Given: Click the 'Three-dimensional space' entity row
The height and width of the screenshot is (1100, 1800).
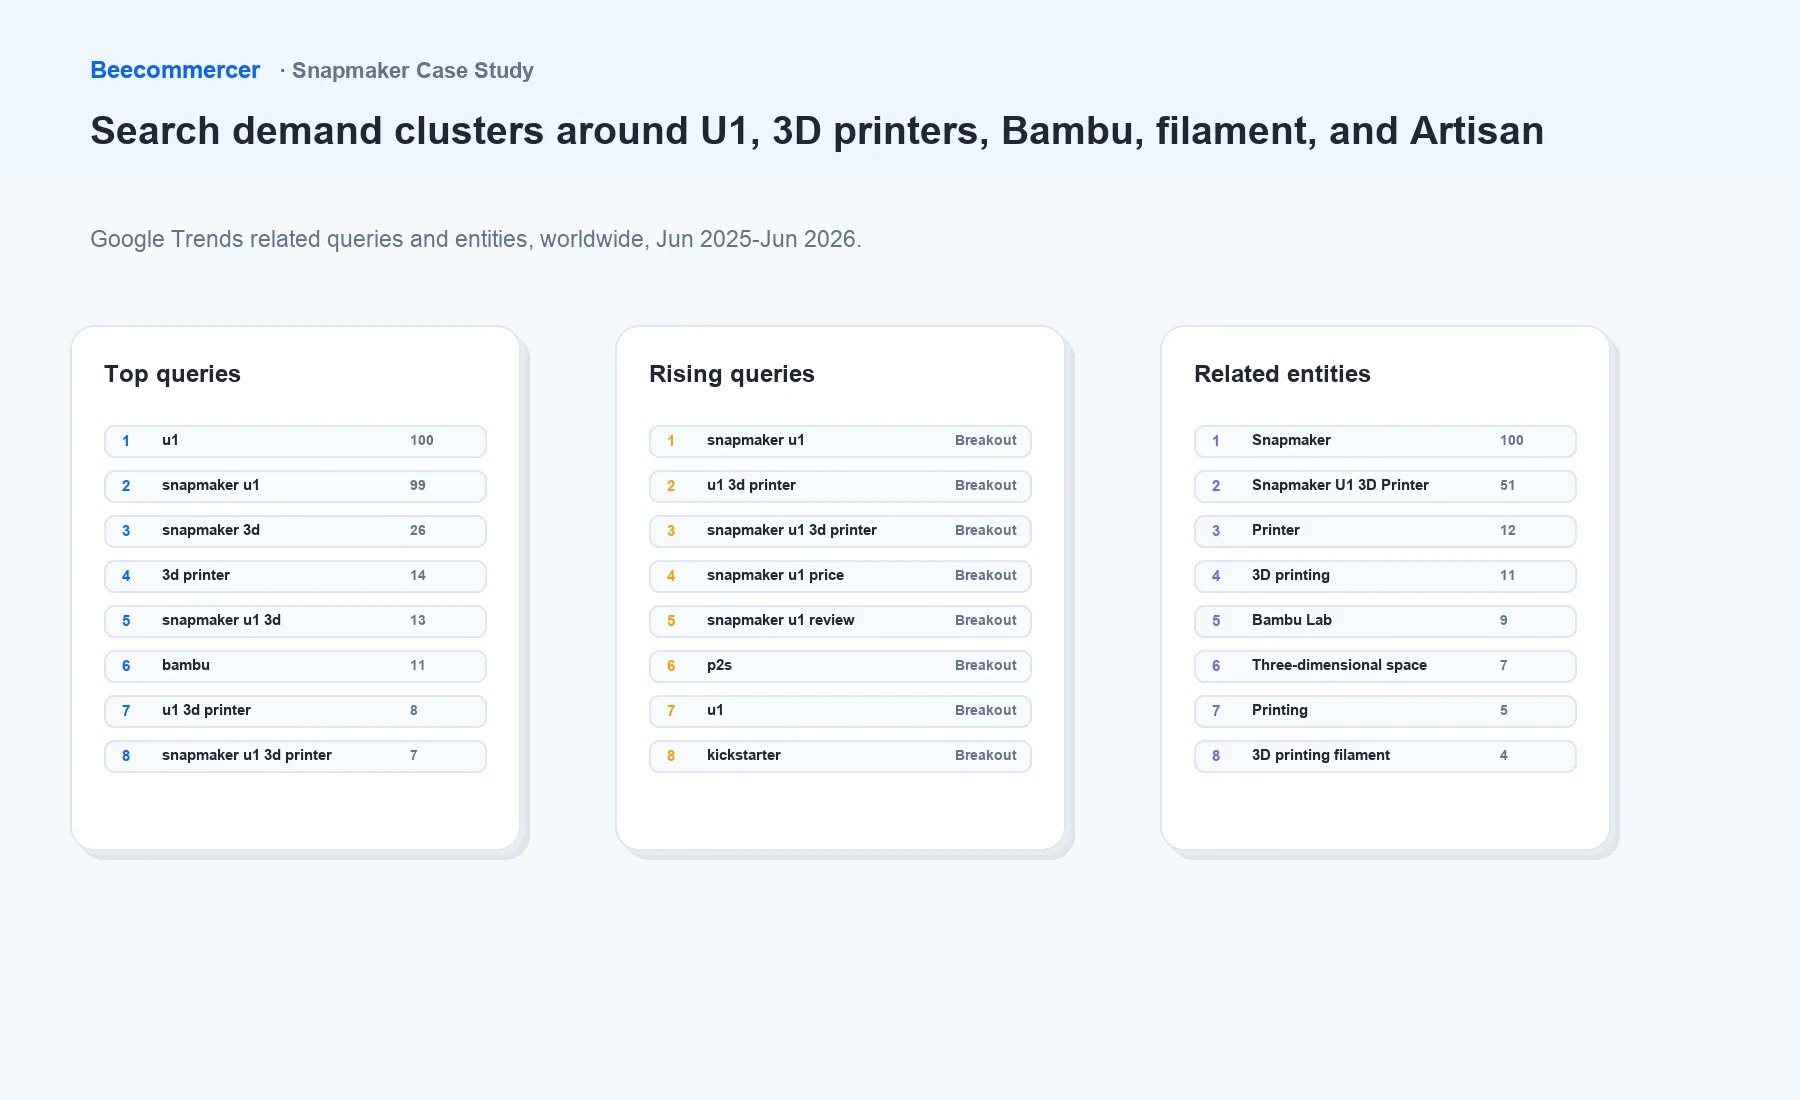Looking at the screenshot, I should click(x=1385, y=666).
